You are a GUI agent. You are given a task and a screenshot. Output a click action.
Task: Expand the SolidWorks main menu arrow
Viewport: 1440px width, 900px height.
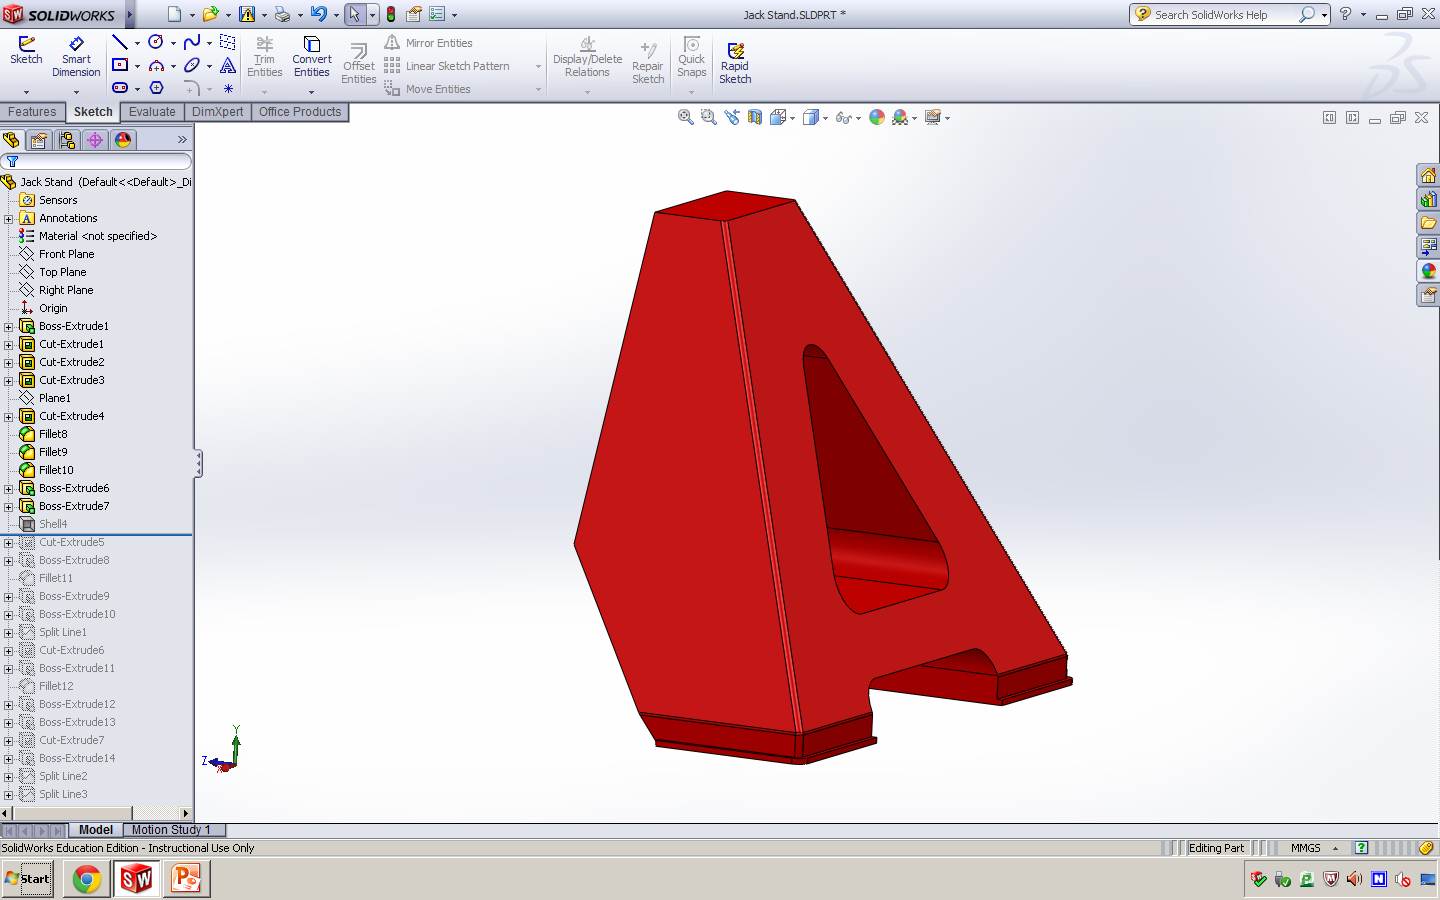pyautogui.click(x=129, y=14)
